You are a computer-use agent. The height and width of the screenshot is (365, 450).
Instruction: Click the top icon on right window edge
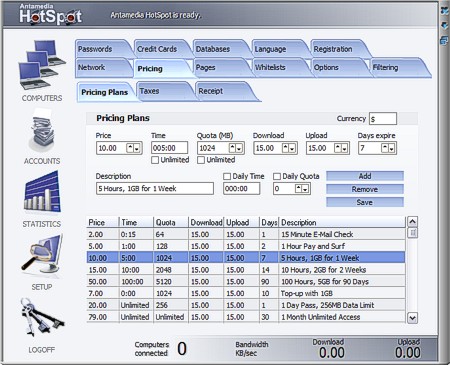pyautogui.click(x=445, y=11)
